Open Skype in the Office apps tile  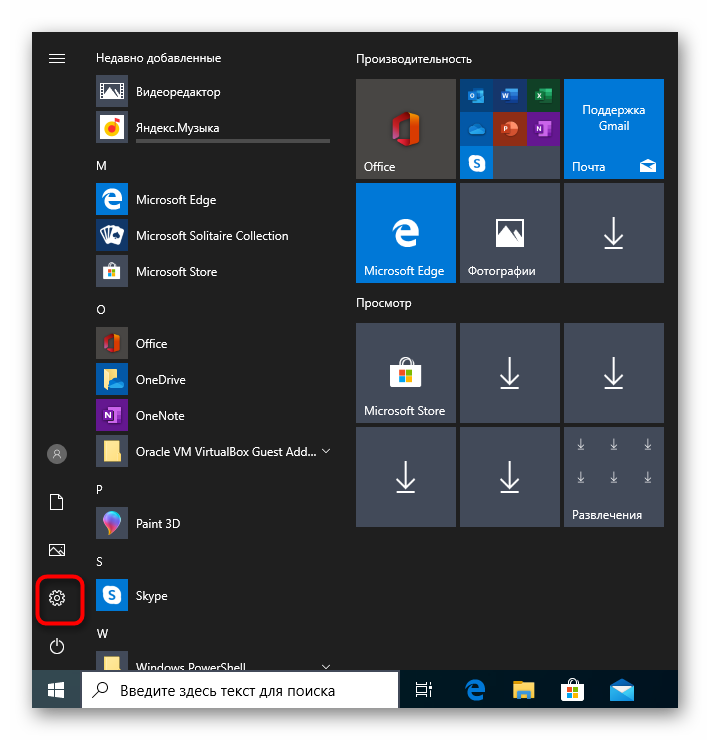(476, 162)
